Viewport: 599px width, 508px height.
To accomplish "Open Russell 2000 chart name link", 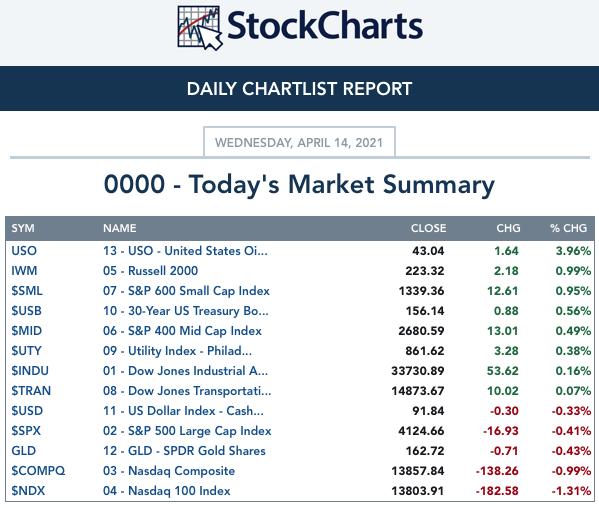I will pyautogui.click(x=151, y=271).
